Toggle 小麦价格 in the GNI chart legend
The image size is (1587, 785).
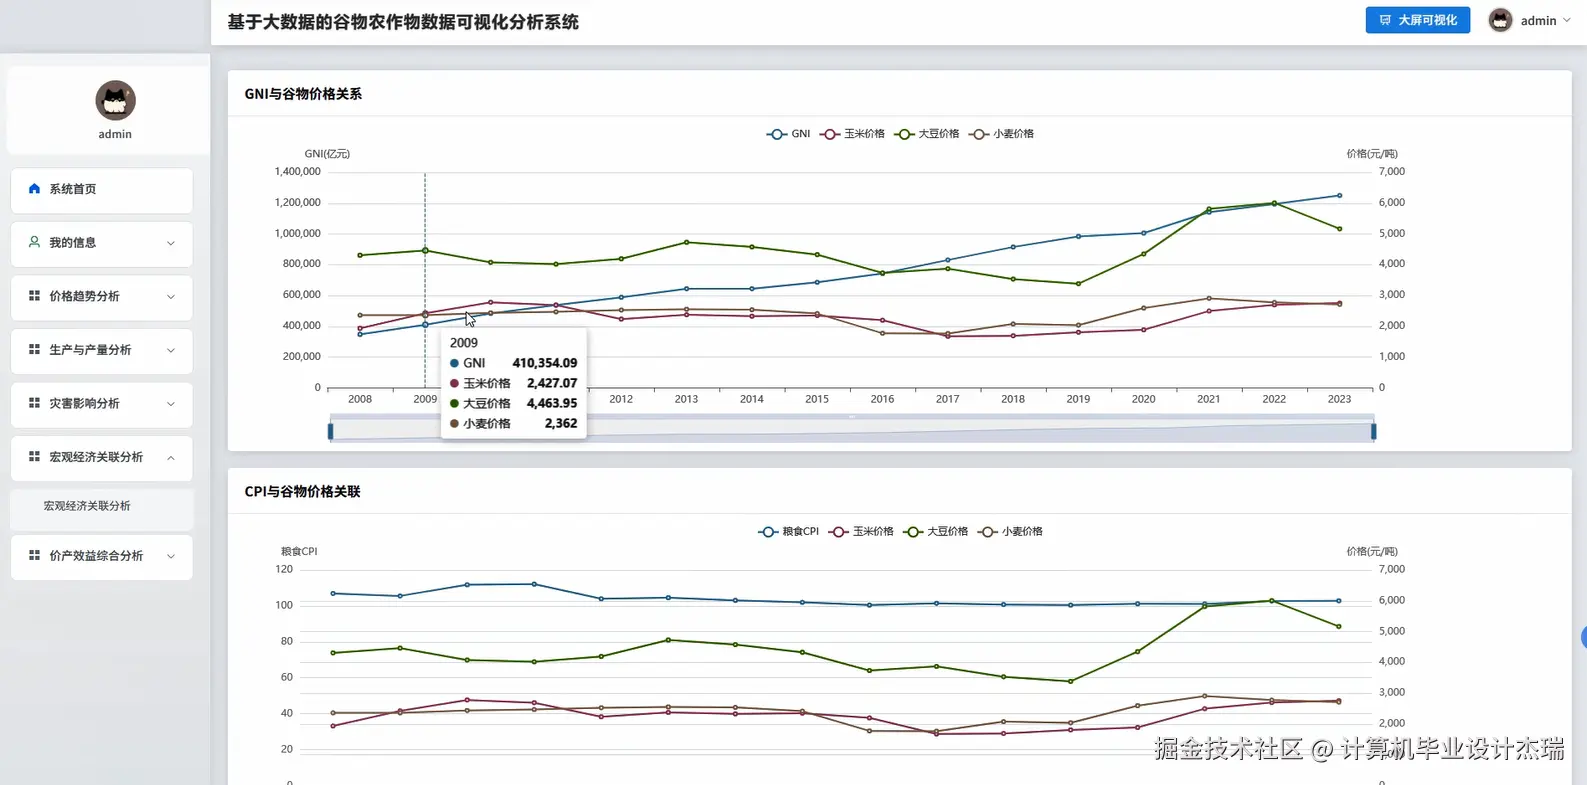point(1001,134)
